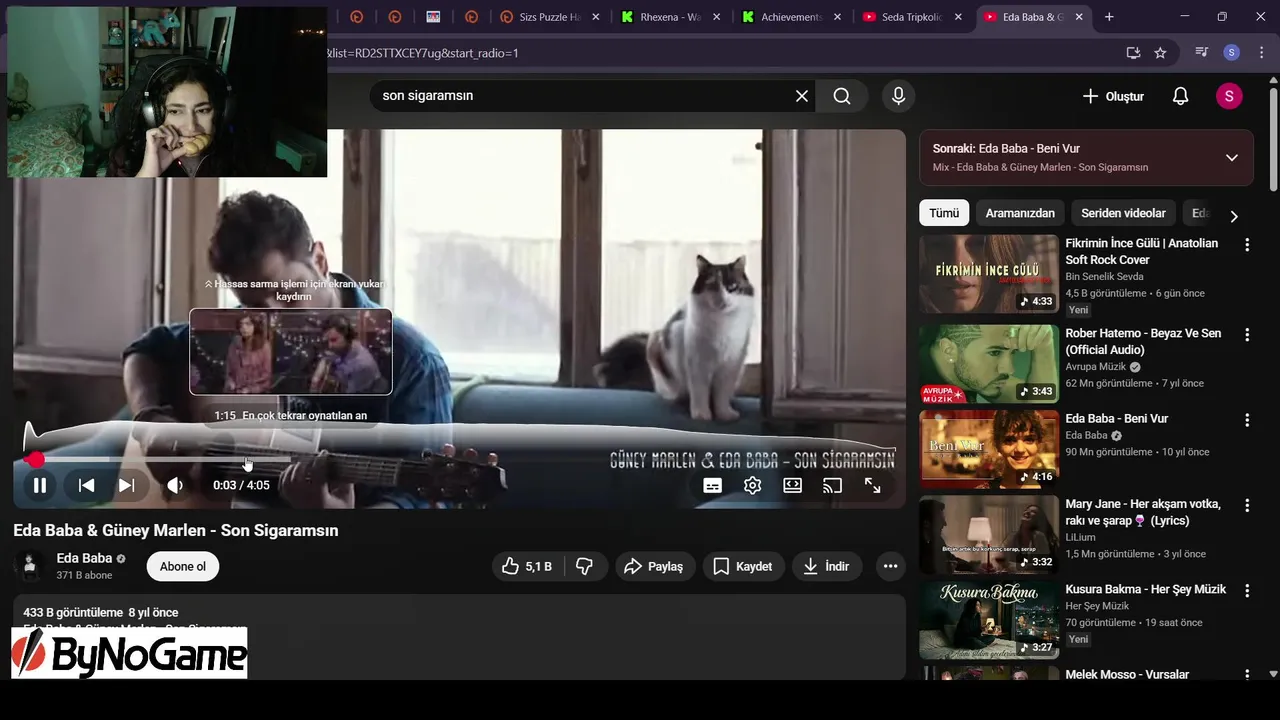Click the search magnifier button
This screenshot has width=1280, height=720.
click(x=842, y=96)
